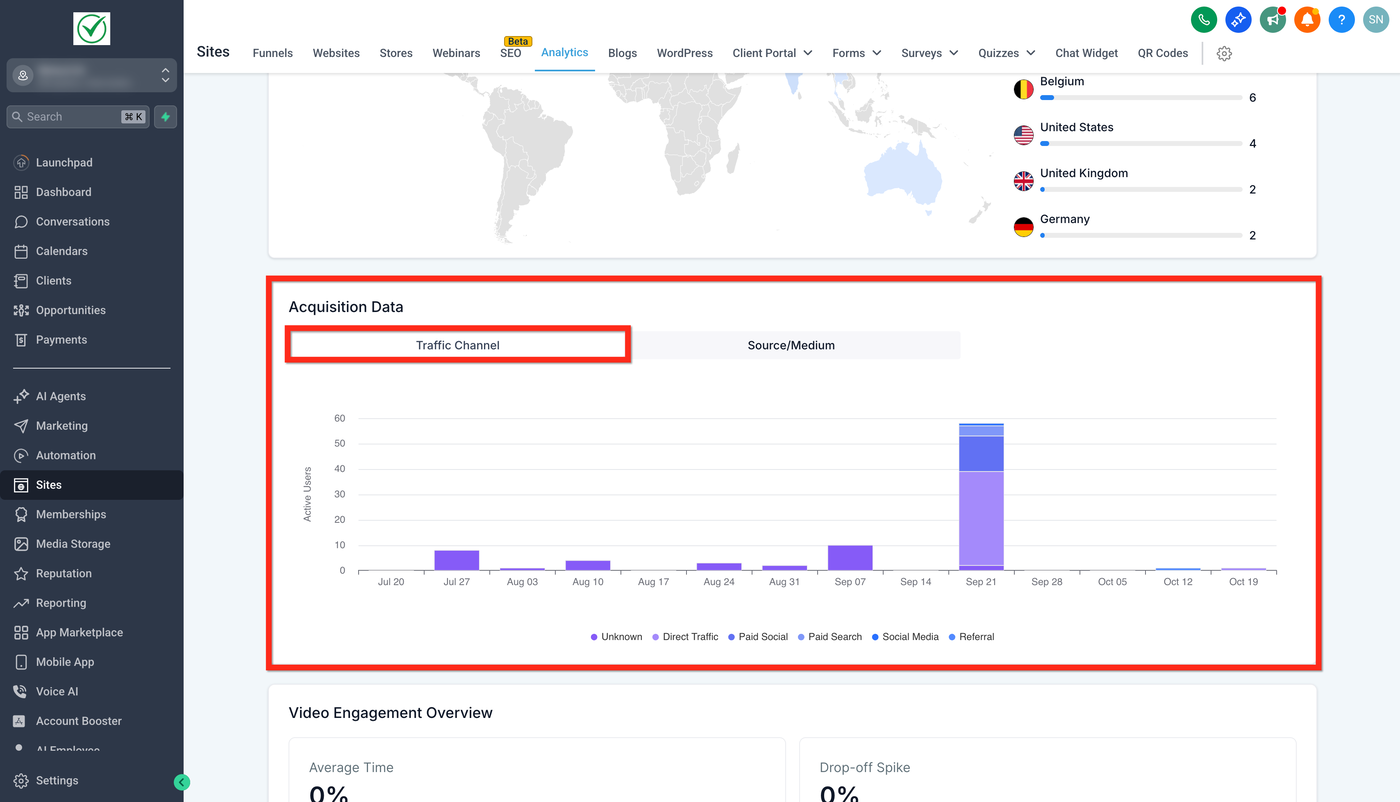Viewport: 1400px width, 802px height.
Task: Expand the Surveys dropdown menu
Action: click(929, 53)
